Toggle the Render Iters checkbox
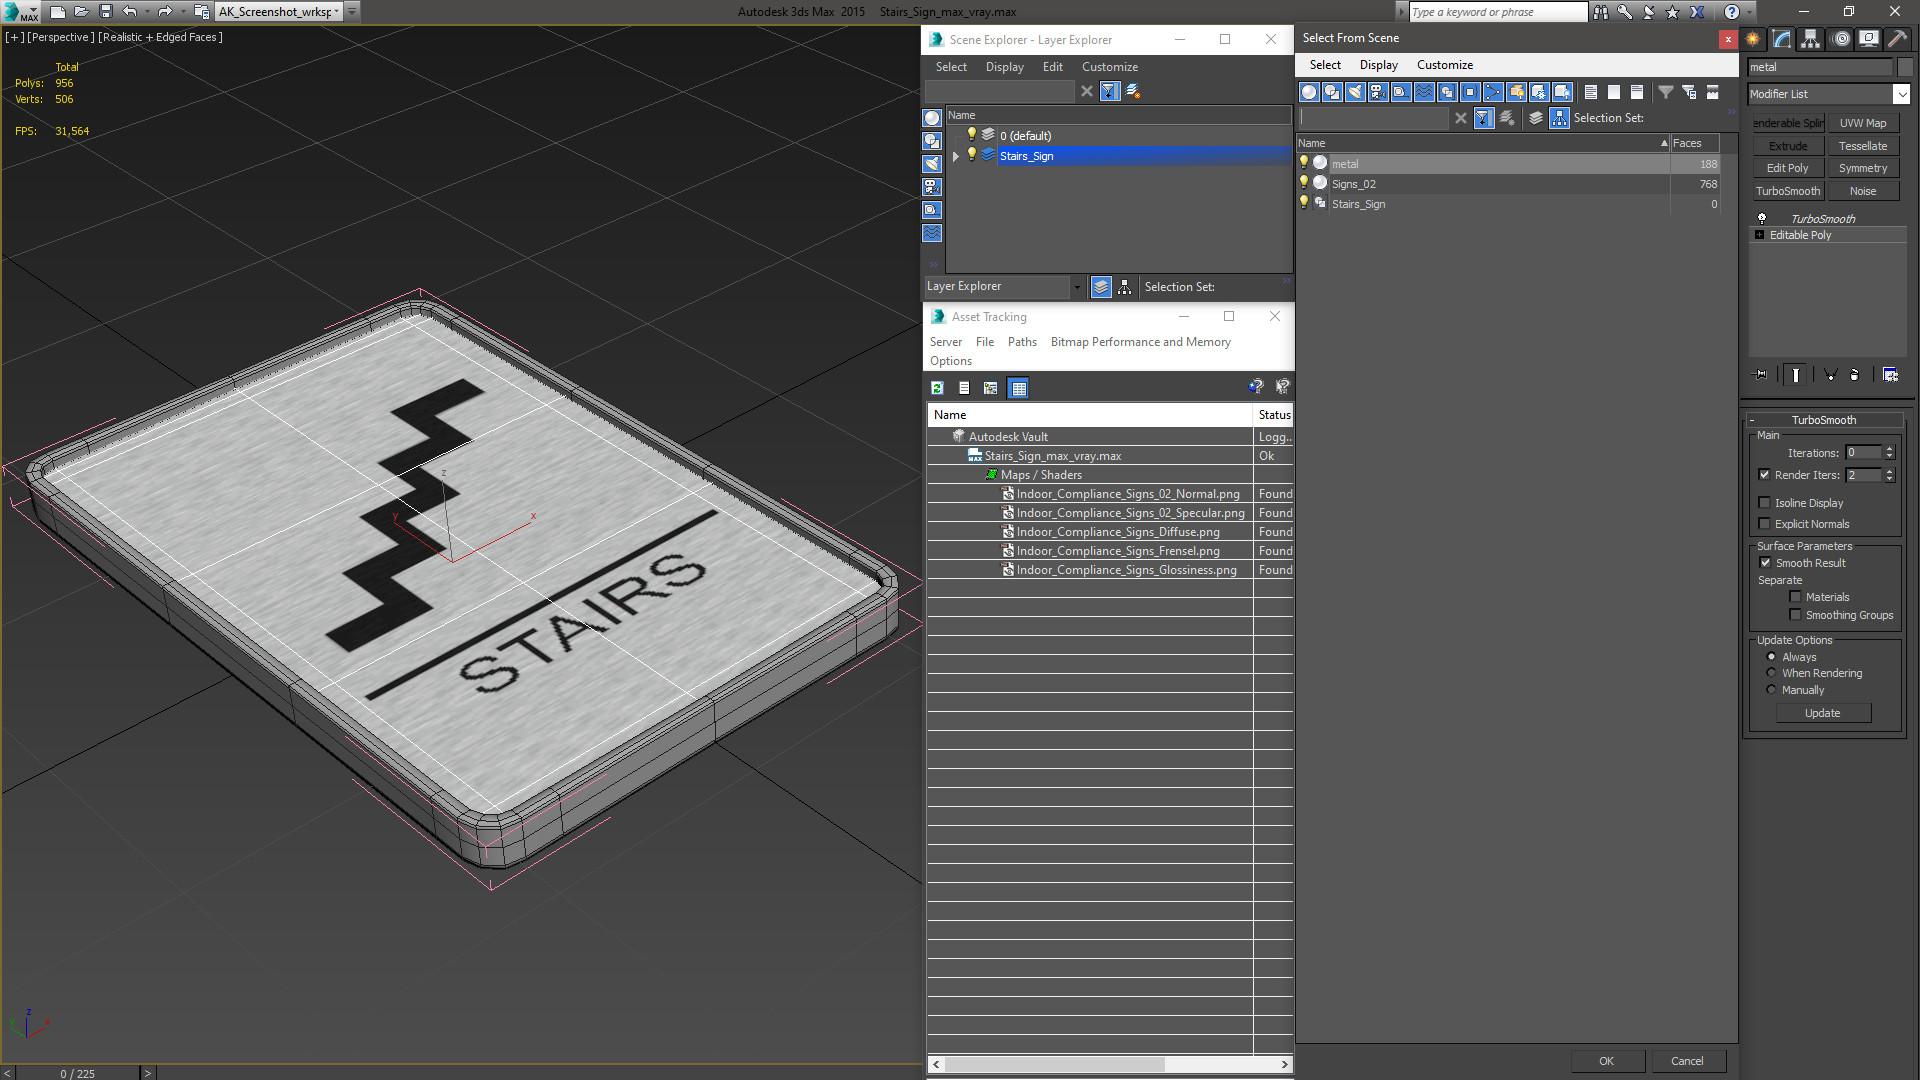The width and height of the screenshot is (1920, 1080). click(x=1764, y=475)
